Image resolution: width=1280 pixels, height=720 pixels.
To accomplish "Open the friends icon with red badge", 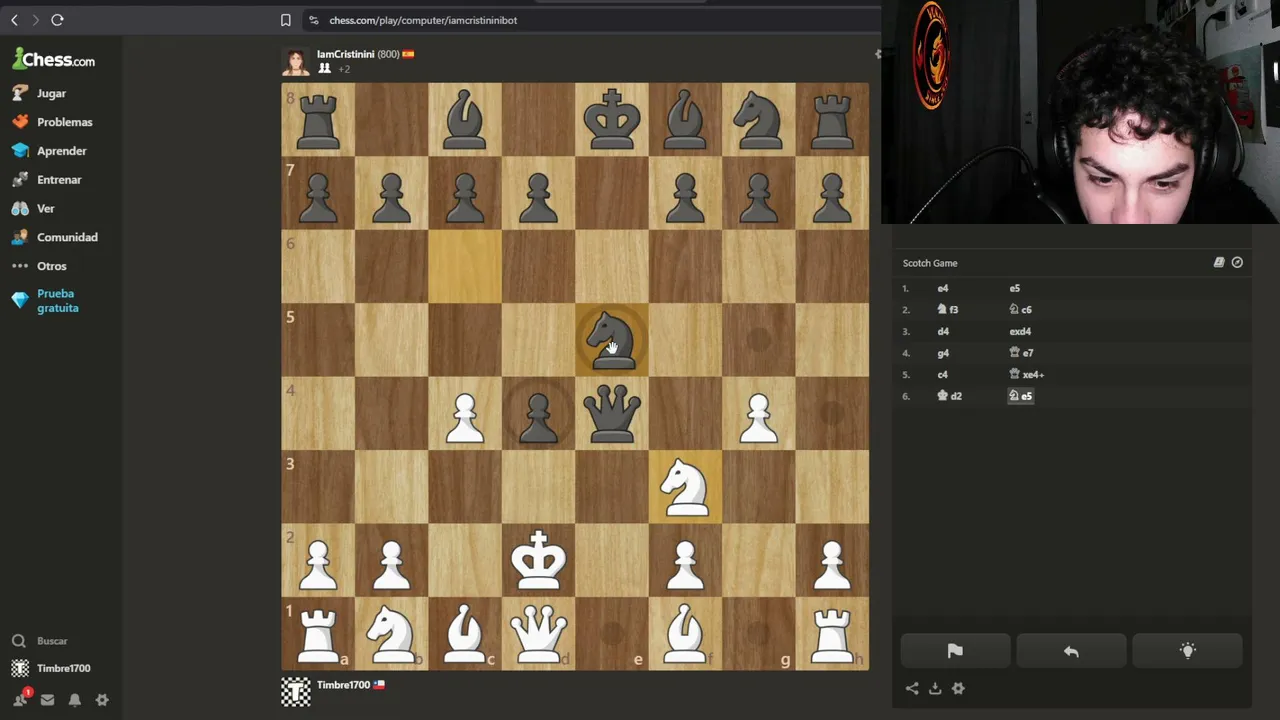I will 20,699.
